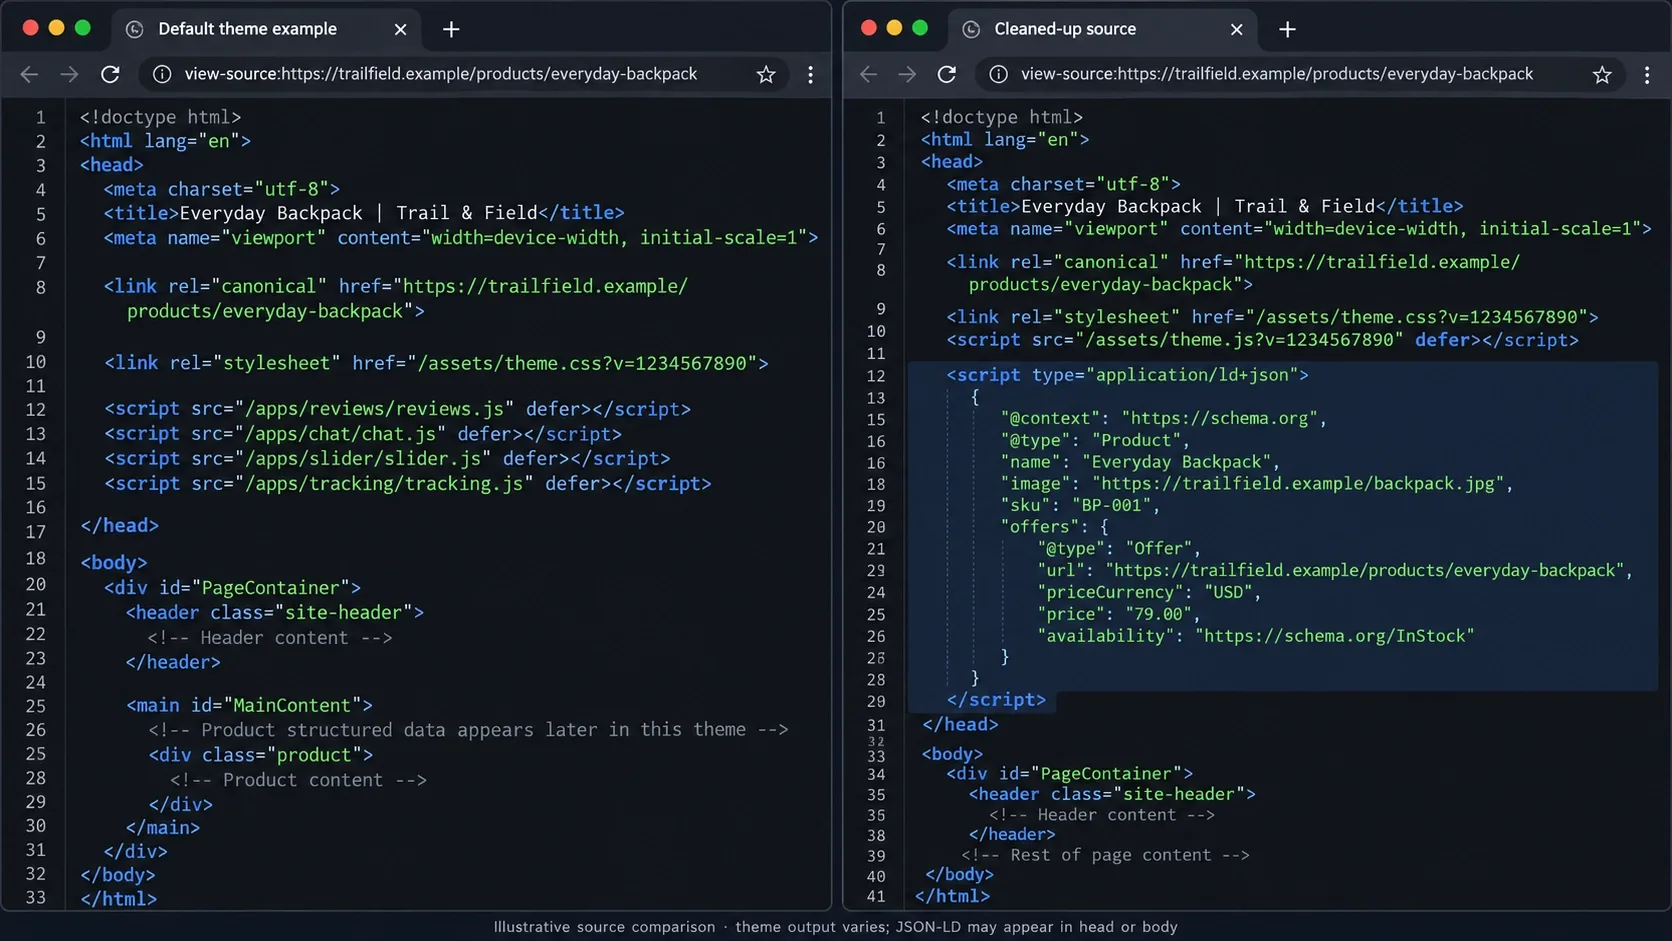Open /apps/chat/chat.js link in left source
Image resolution: width=1672 pixels, height=941 pixels.
click(x=341, y=434)
